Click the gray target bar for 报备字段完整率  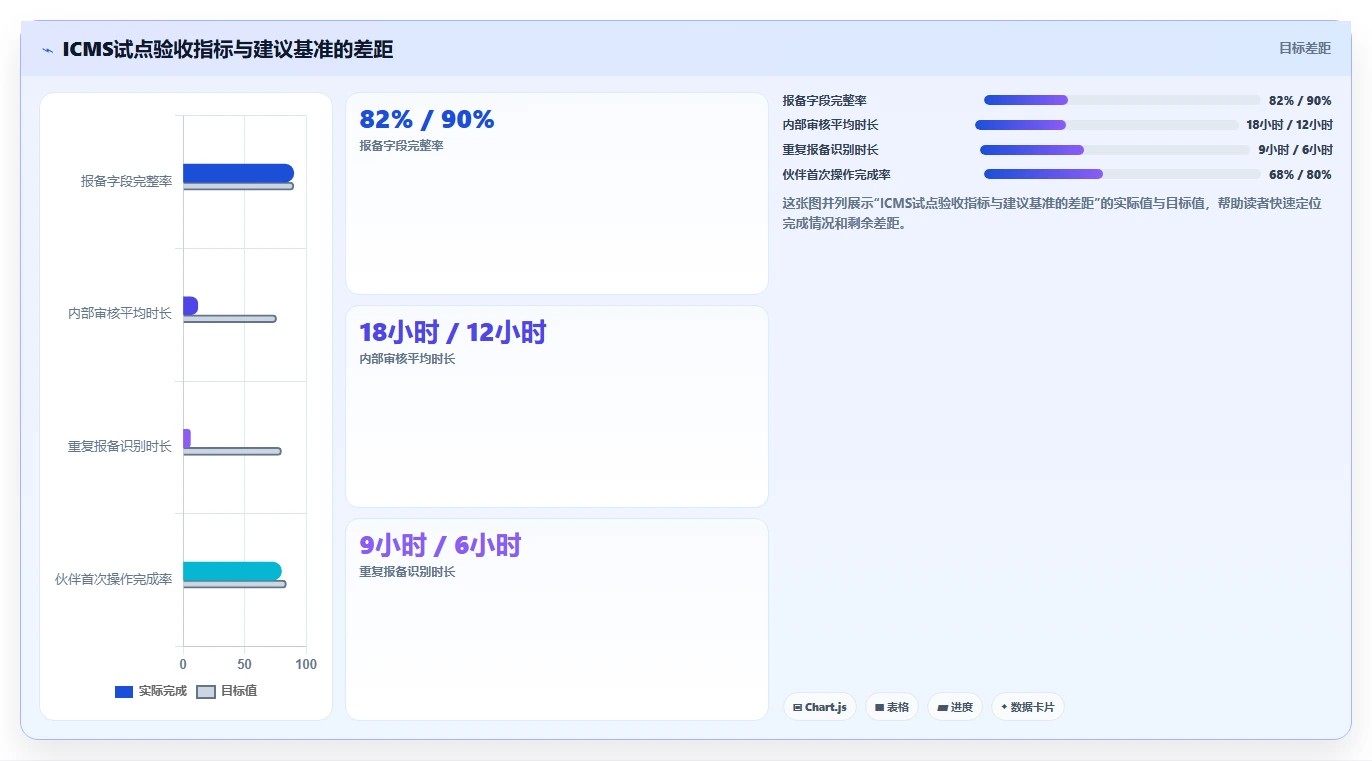tap(238, 186)
